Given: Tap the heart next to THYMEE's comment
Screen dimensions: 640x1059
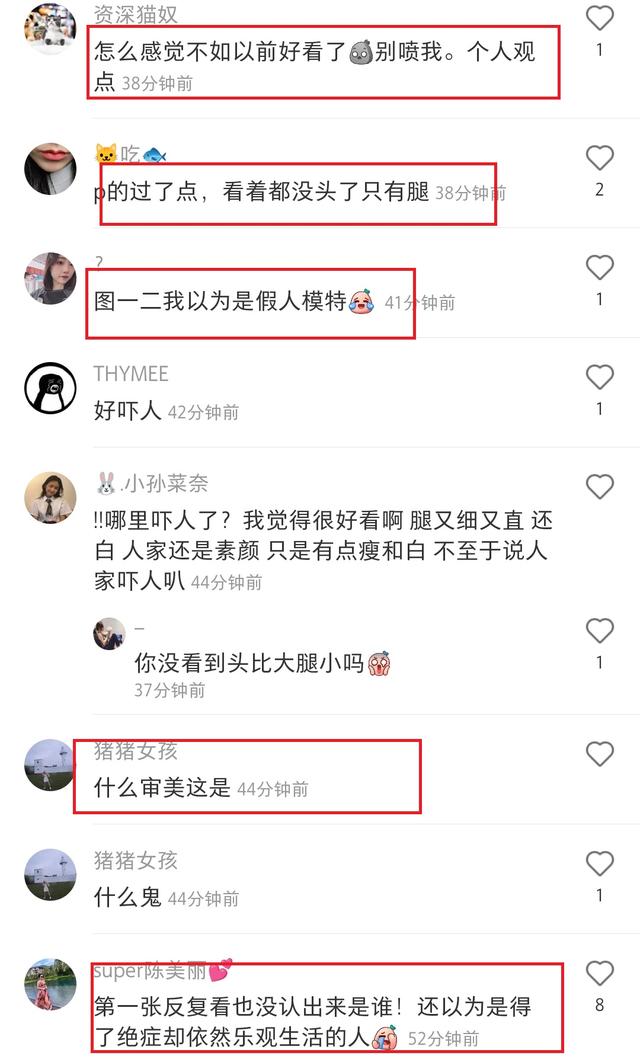Looking at the screenshot, I should [x=599, y=377].
